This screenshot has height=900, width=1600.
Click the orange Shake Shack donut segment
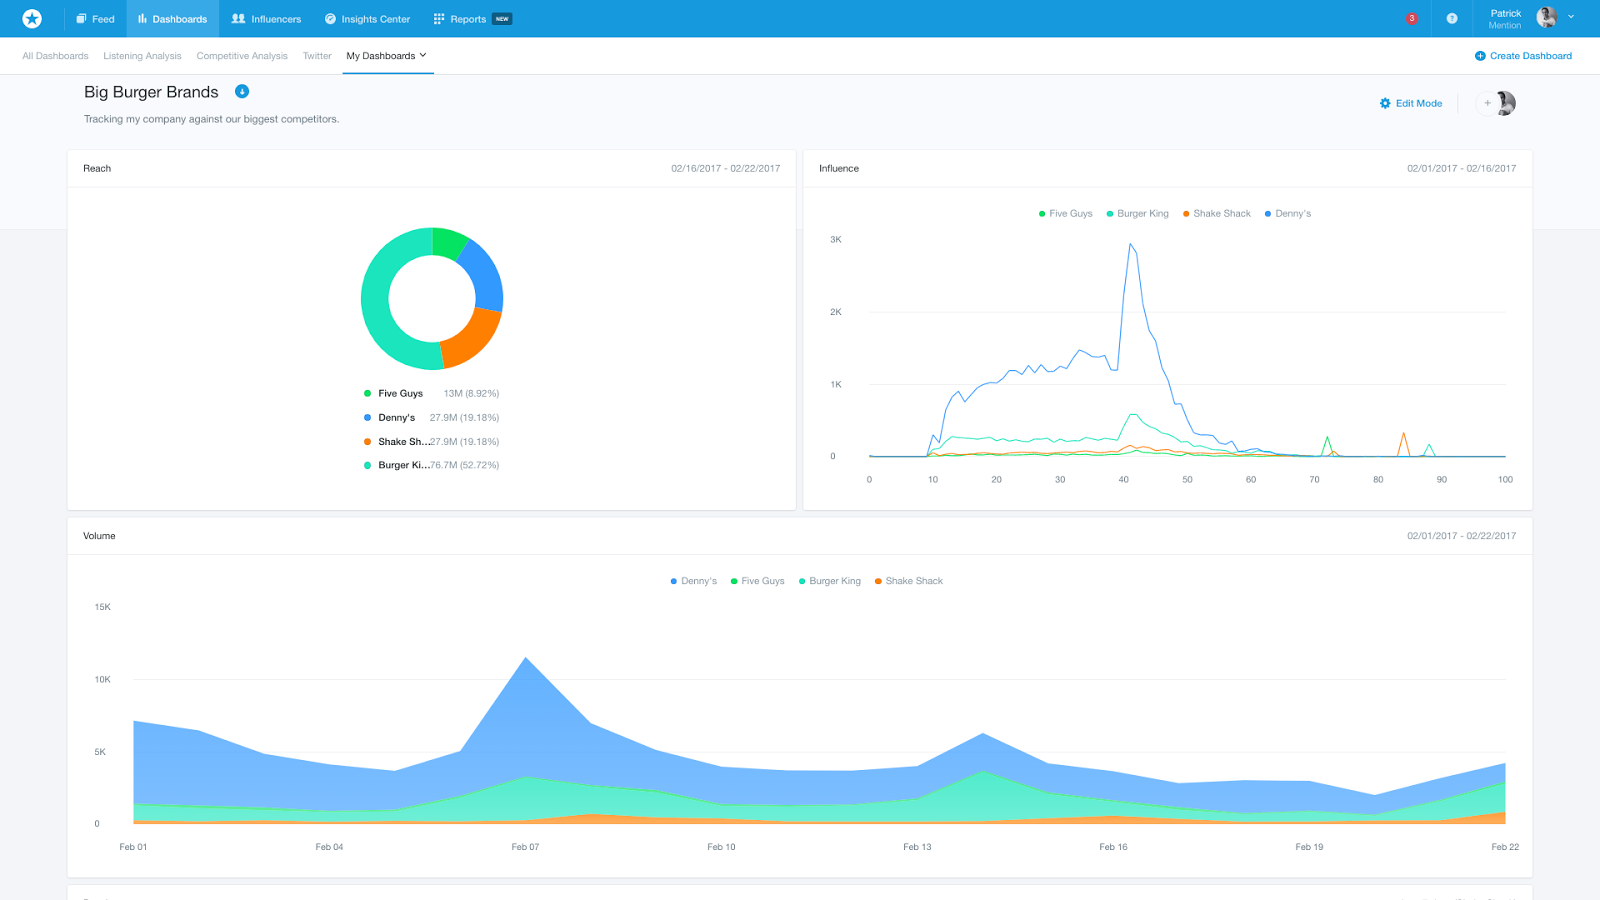(x=472, y=341)
